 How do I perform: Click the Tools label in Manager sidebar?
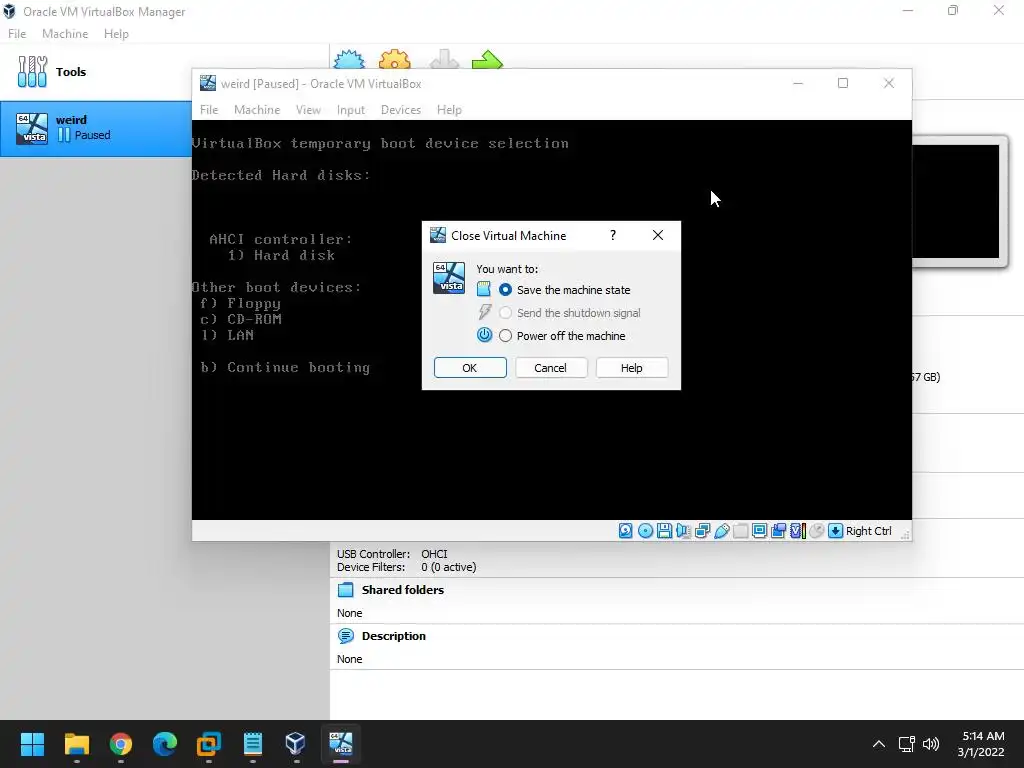[x=71, y=72]
